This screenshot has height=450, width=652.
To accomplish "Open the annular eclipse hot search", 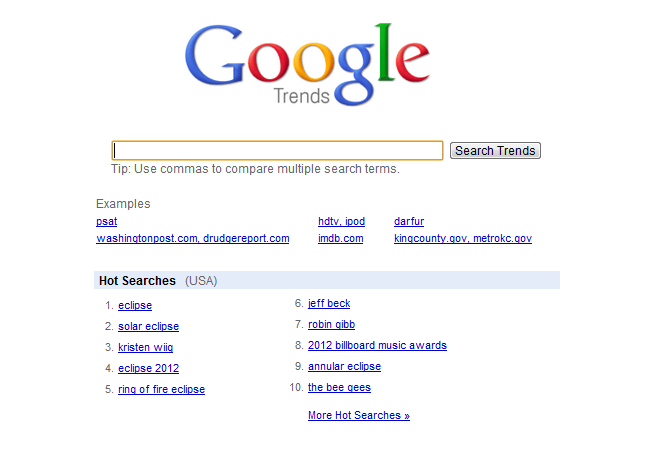I will 344,366.
